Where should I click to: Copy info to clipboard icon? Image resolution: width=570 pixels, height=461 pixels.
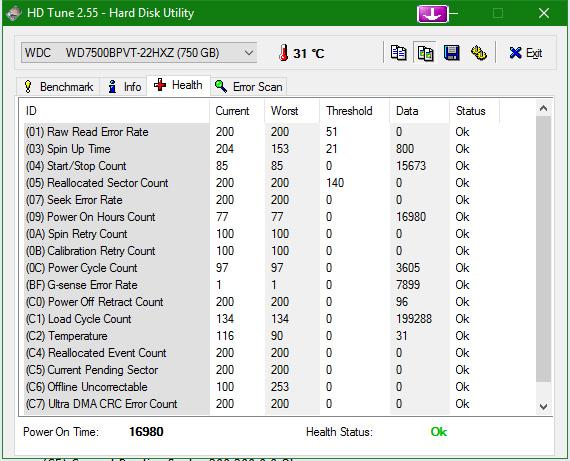click(398, 53)
